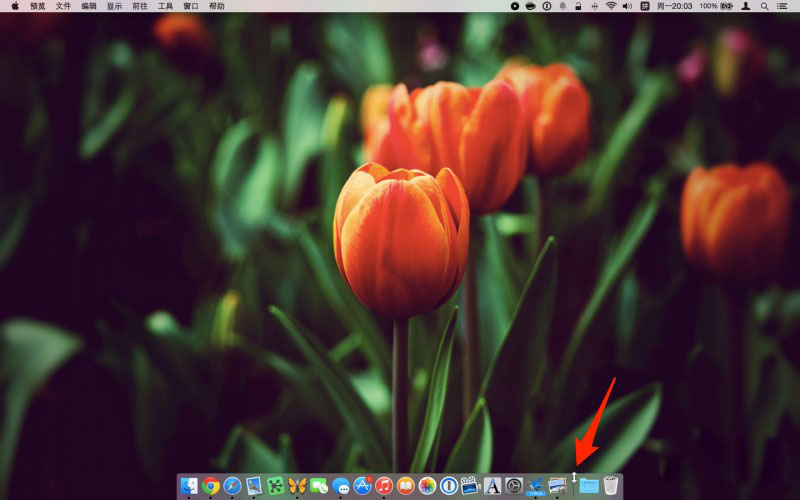Open Spotlight search magnifier
Image resolution: width=800 pixels, height=500 pixels.
(x=764, y=6)
